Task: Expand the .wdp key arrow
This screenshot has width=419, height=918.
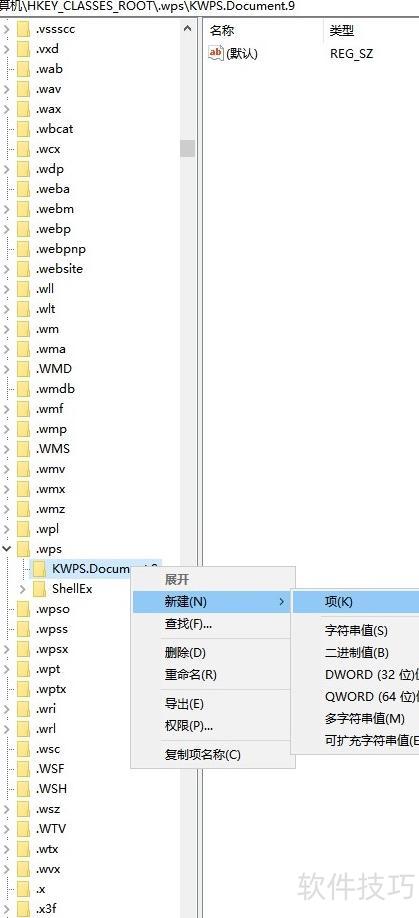Action: (7, 169)
